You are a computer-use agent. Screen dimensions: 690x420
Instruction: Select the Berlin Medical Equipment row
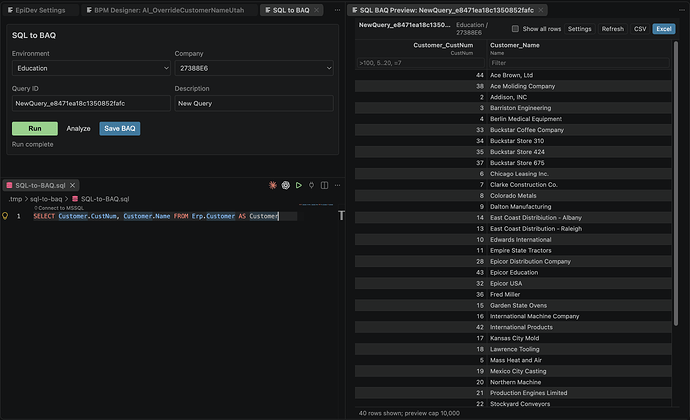513,119
